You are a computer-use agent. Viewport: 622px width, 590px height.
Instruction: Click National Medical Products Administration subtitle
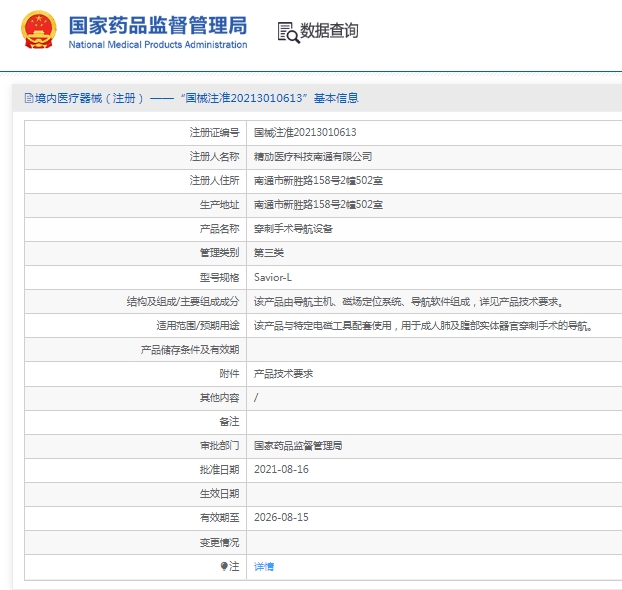pyautogui.click(x=158, y=44)
